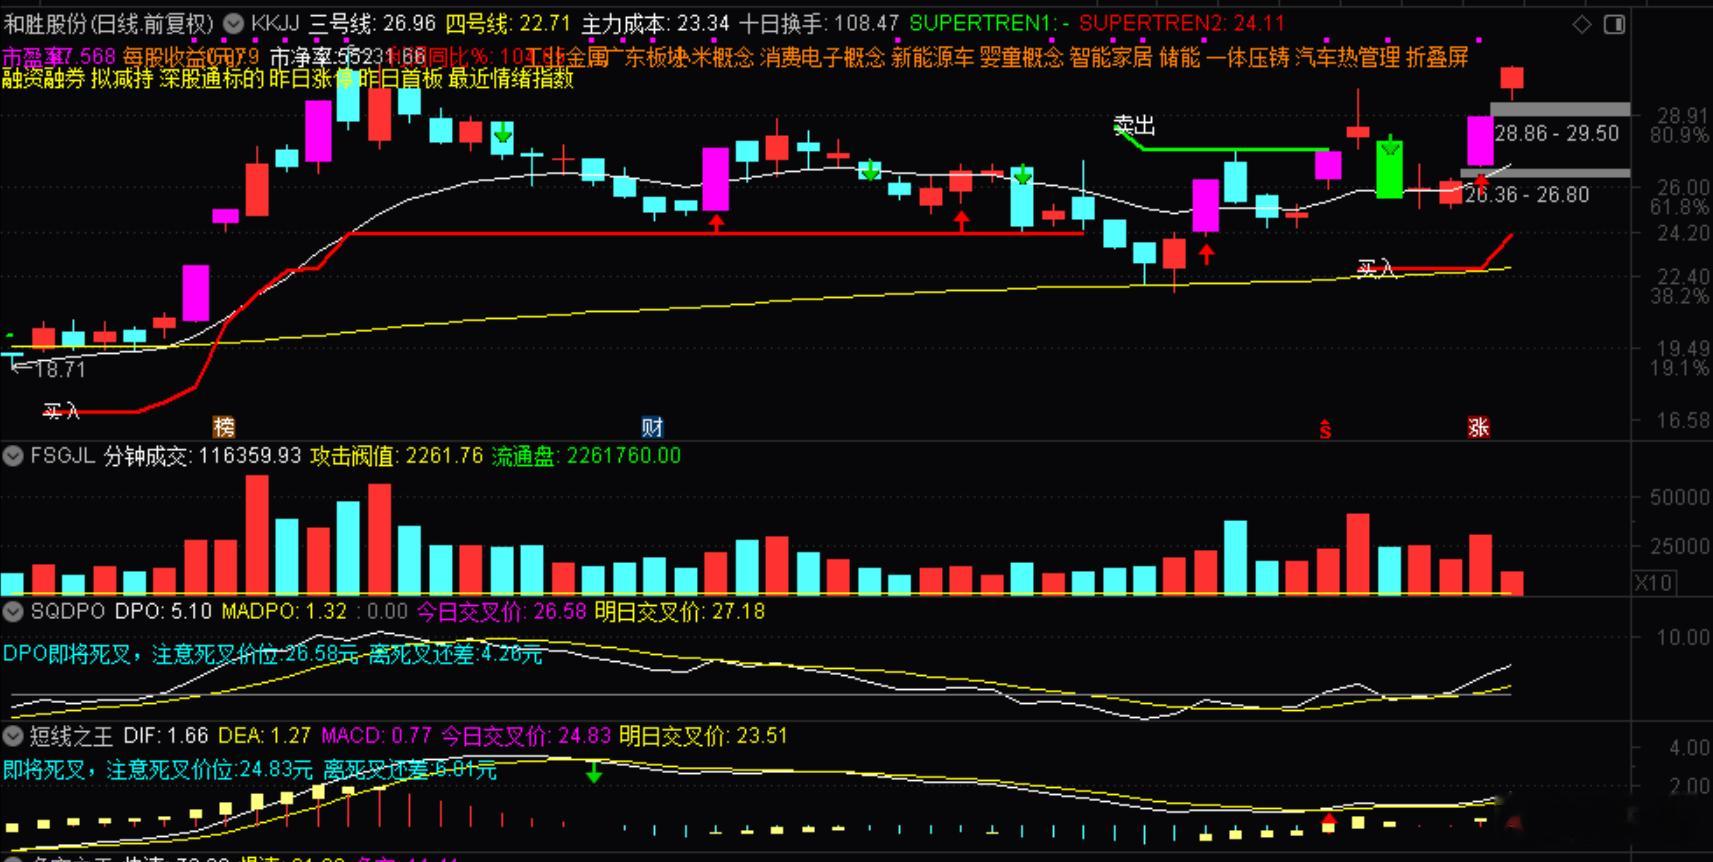Click the green down arrow in the 短线之王 panel
This screenshot has width=1713, height=862.
594,771
